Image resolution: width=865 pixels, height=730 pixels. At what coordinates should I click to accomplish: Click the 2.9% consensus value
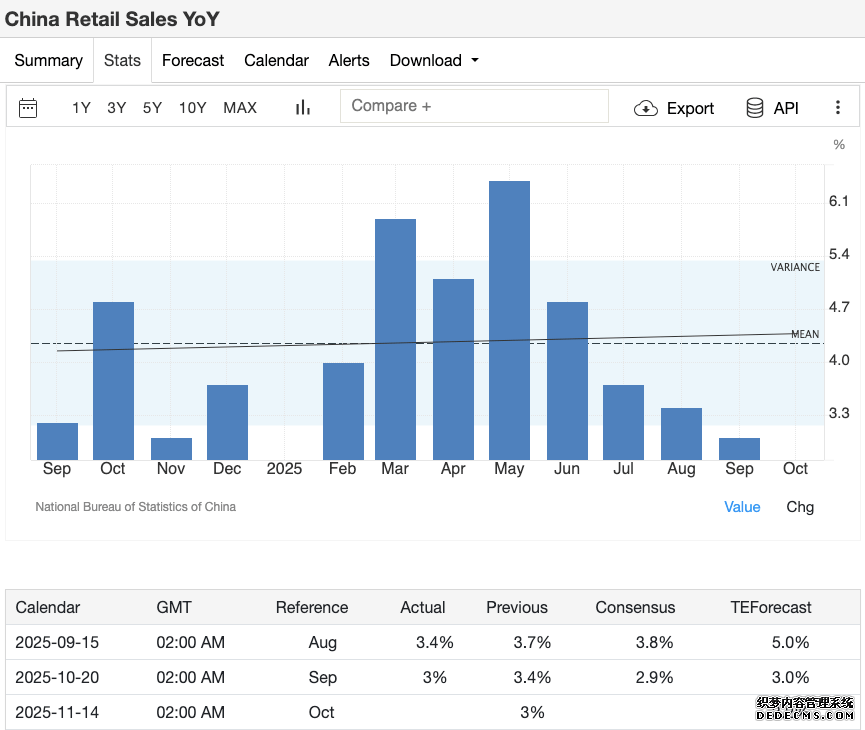pyautogui.click(x=654, y=677)
